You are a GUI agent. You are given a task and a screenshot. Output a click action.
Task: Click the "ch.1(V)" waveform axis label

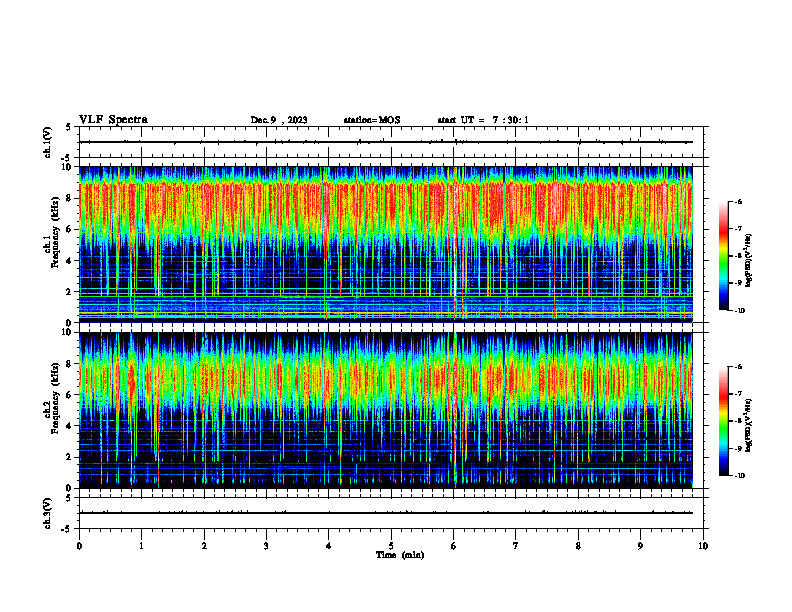click(x=48, y=142)
